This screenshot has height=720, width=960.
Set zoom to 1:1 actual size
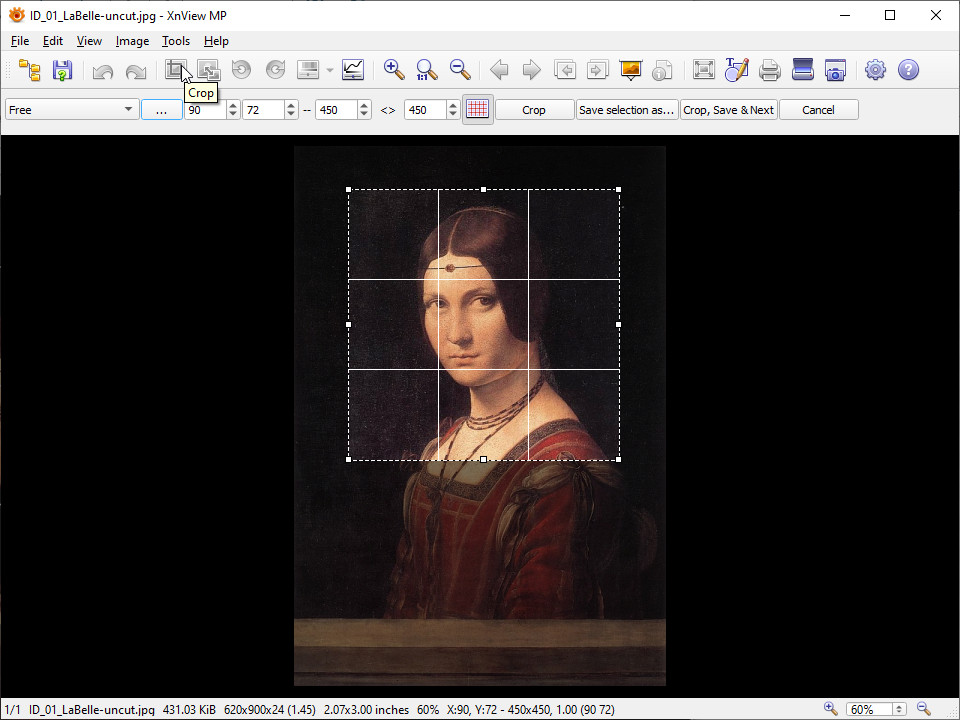click(427, 70)
